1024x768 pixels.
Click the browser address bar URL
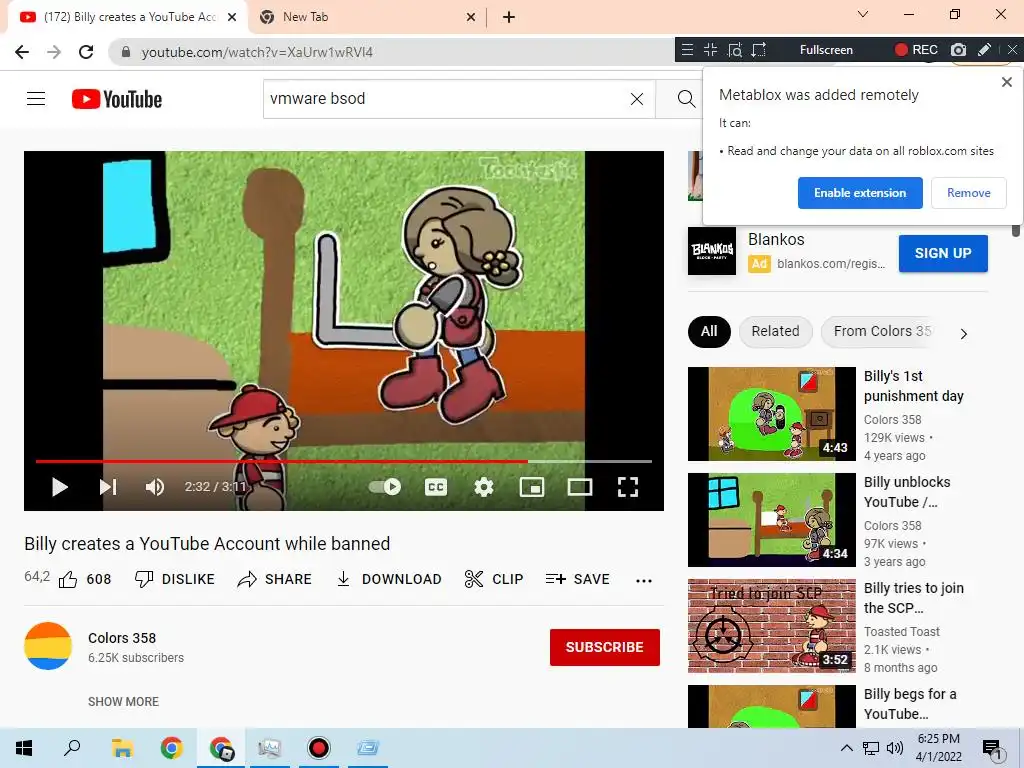(257, 52)
